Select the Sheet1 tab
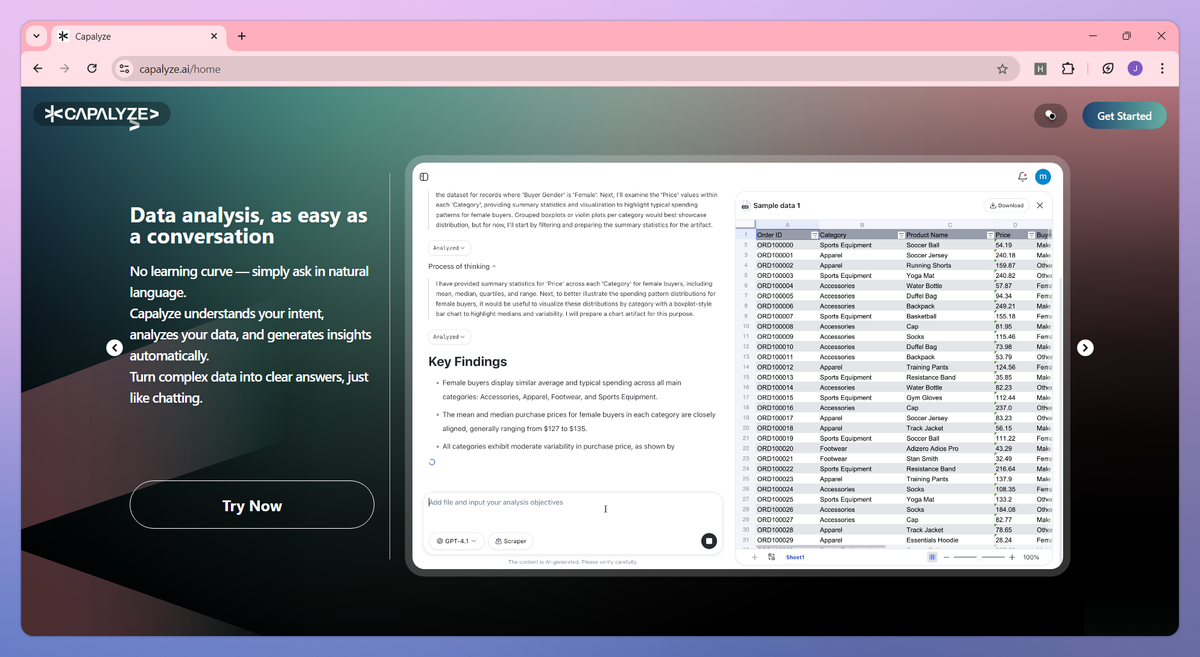The width and height of the screenshot is (1200, 657). coord(794,557)
